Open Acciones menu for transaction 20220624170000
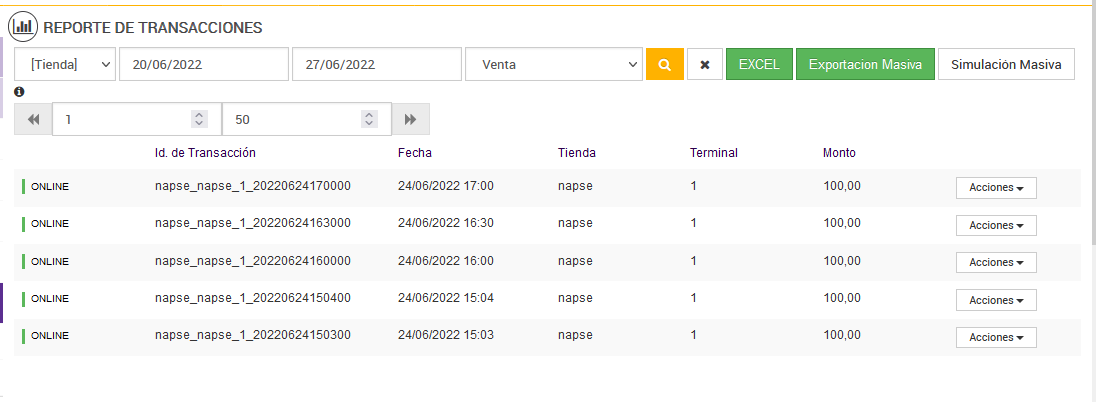The width and height of the screenshot is (1096, 402). pyautogui.click(x=996, y=188)
